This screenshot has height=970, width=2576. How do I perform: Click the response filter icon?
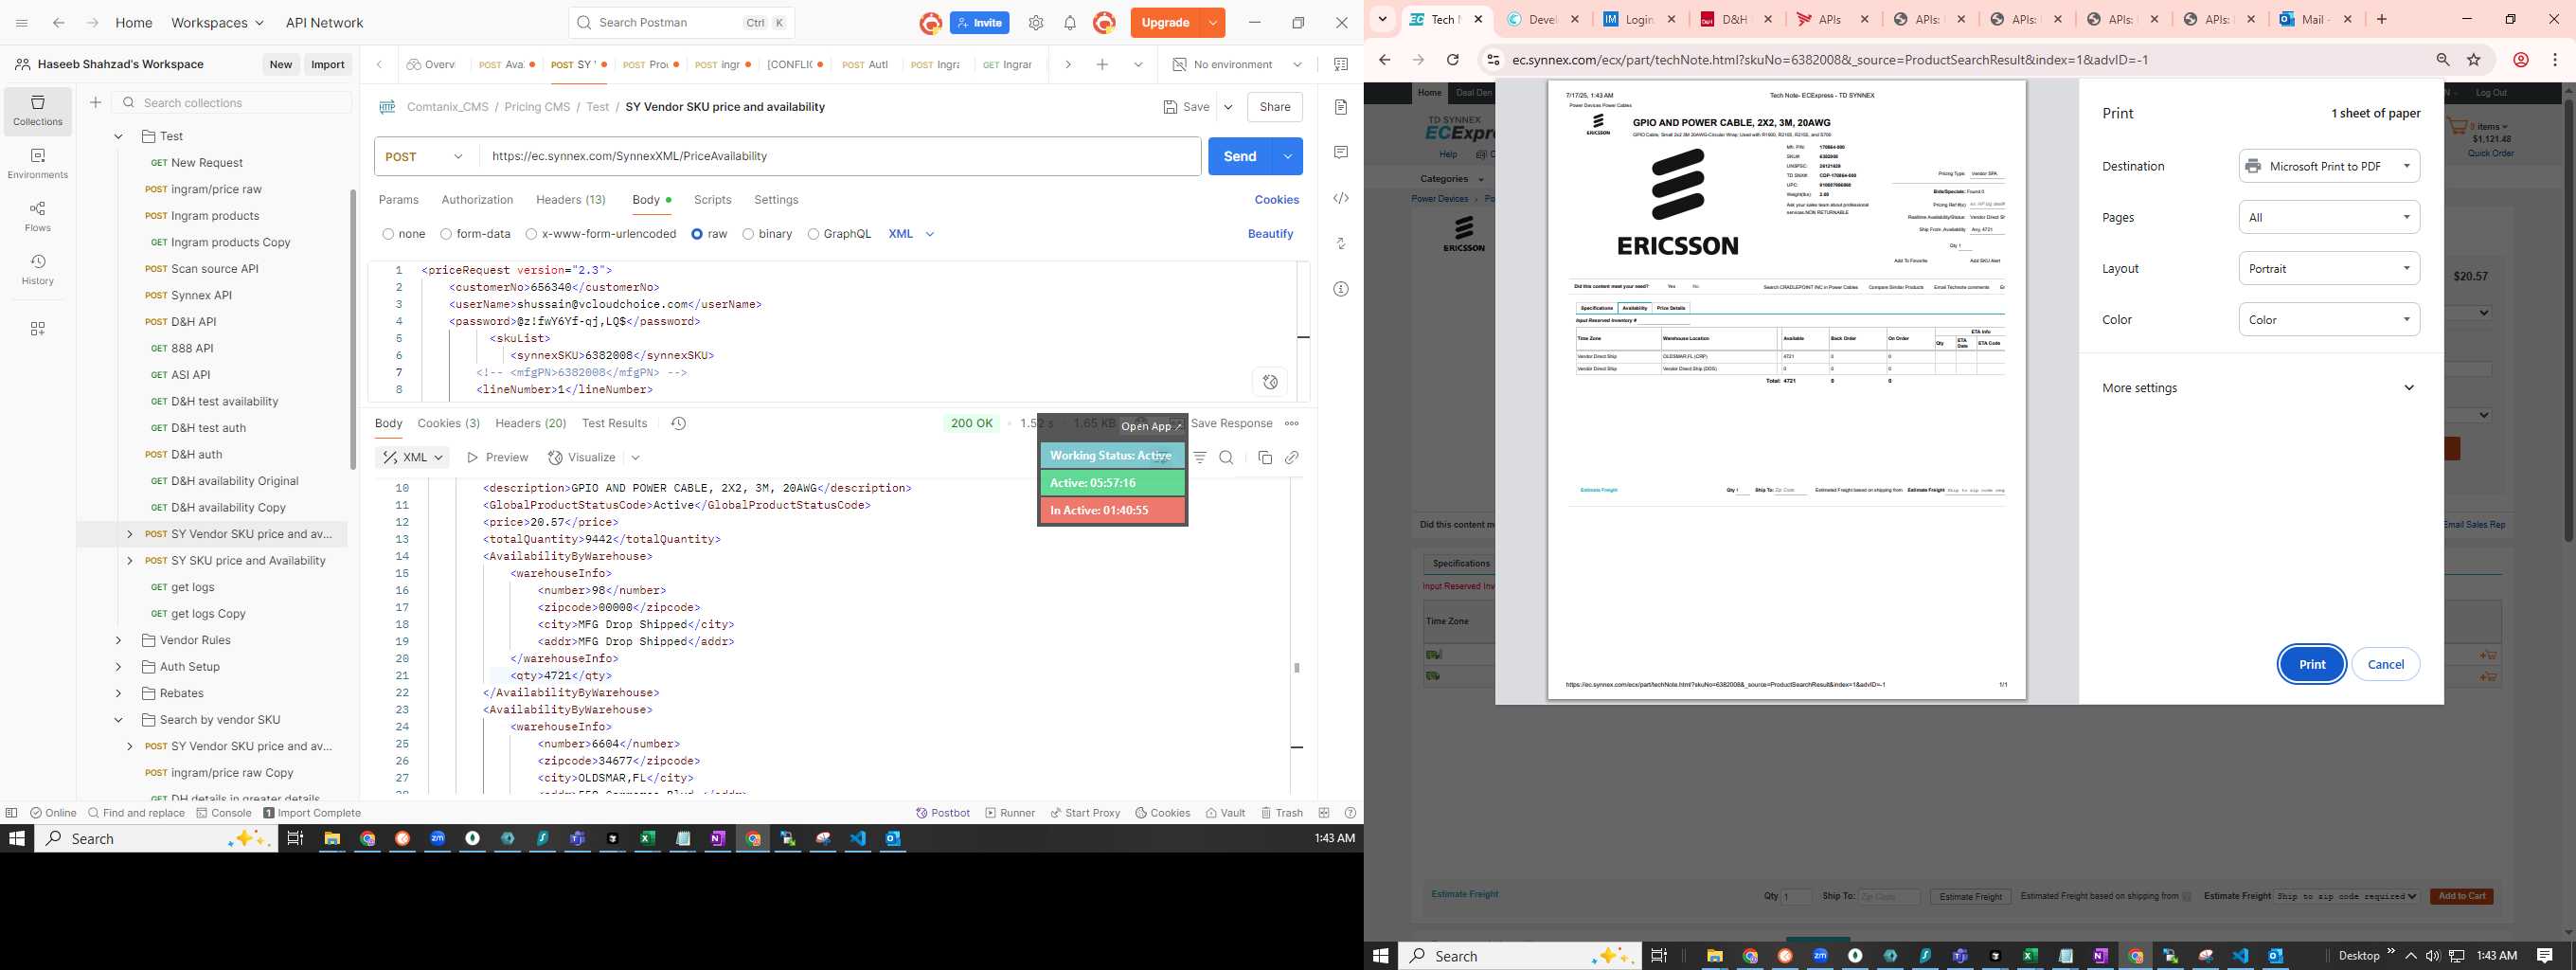(1200, 457)
